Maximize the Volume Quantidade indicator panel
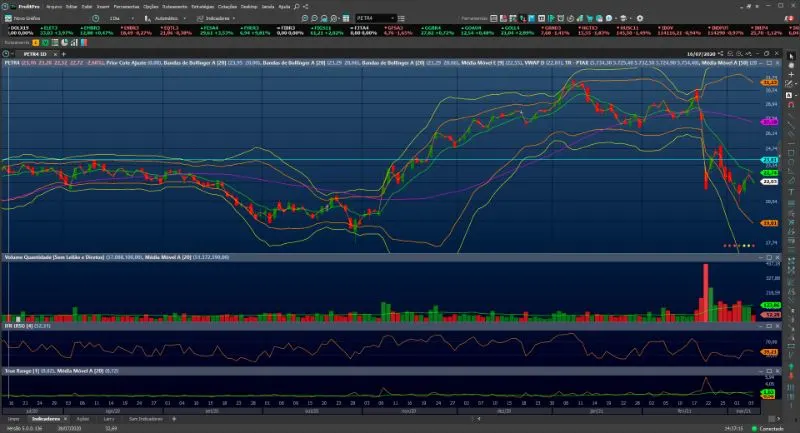The height and width of the screenshot is (433, 800). coord(769,258)
